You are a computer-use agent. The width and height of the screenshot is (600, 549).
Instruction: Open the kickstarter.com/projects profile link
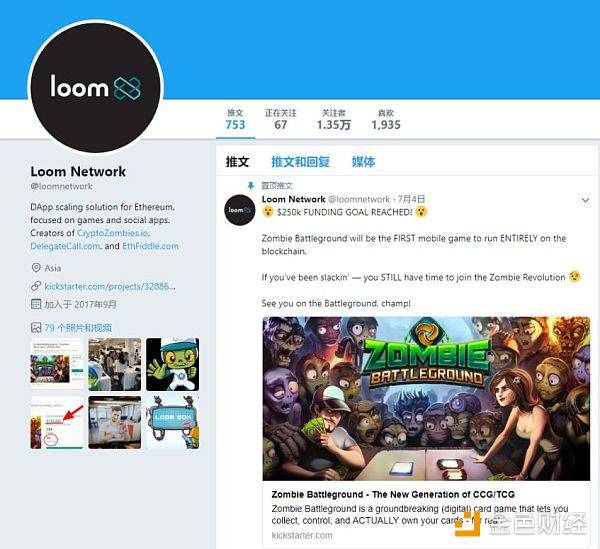point(110,286)
